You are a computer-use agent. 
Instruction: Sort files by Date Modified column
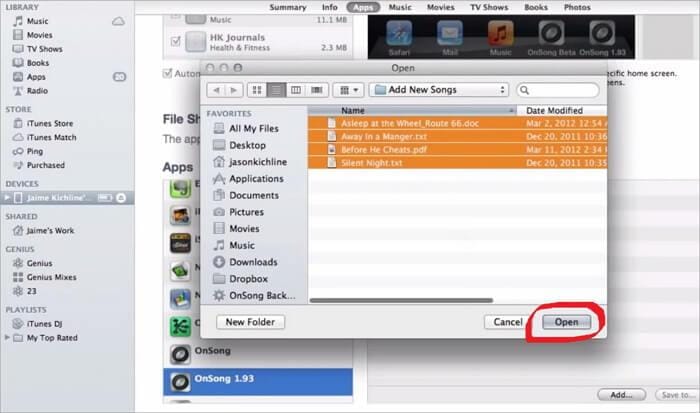[562, 110]
